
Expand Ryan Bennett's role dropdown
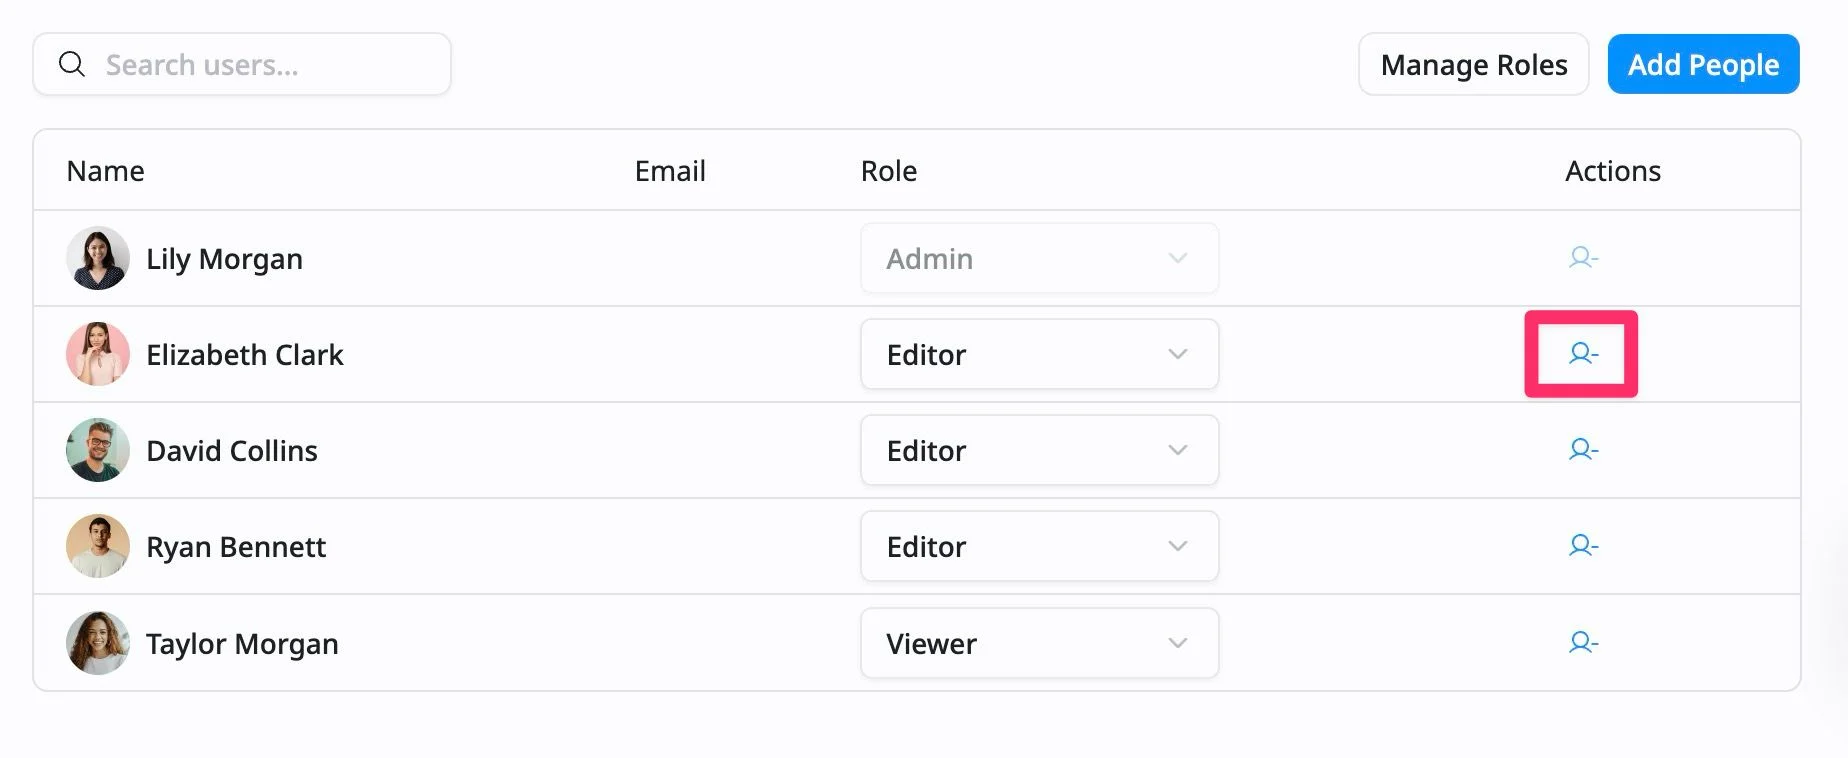[1039, 546]
